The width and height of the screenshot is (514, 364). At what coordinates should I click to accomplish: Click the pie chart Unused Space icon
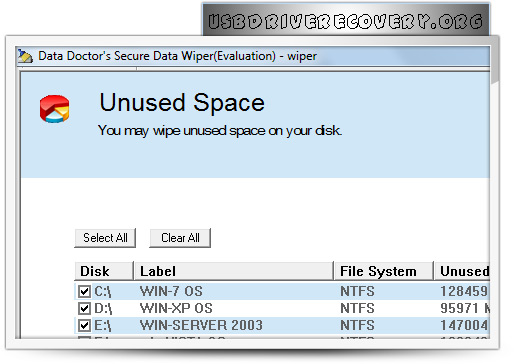[54, 109]
